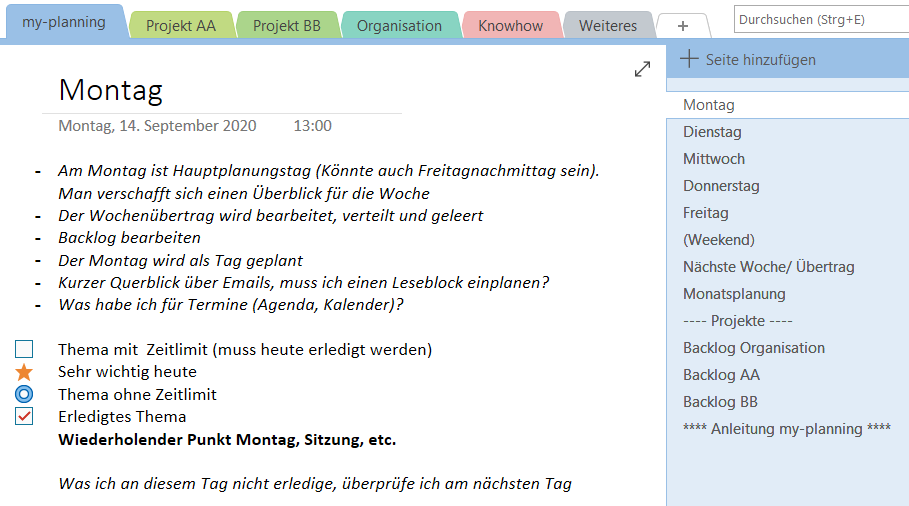This screenshot has height=506, width=909.
Task: Toggle blue circle tag for Thema ohne Zeitlimit
Action: coord(25,394)
